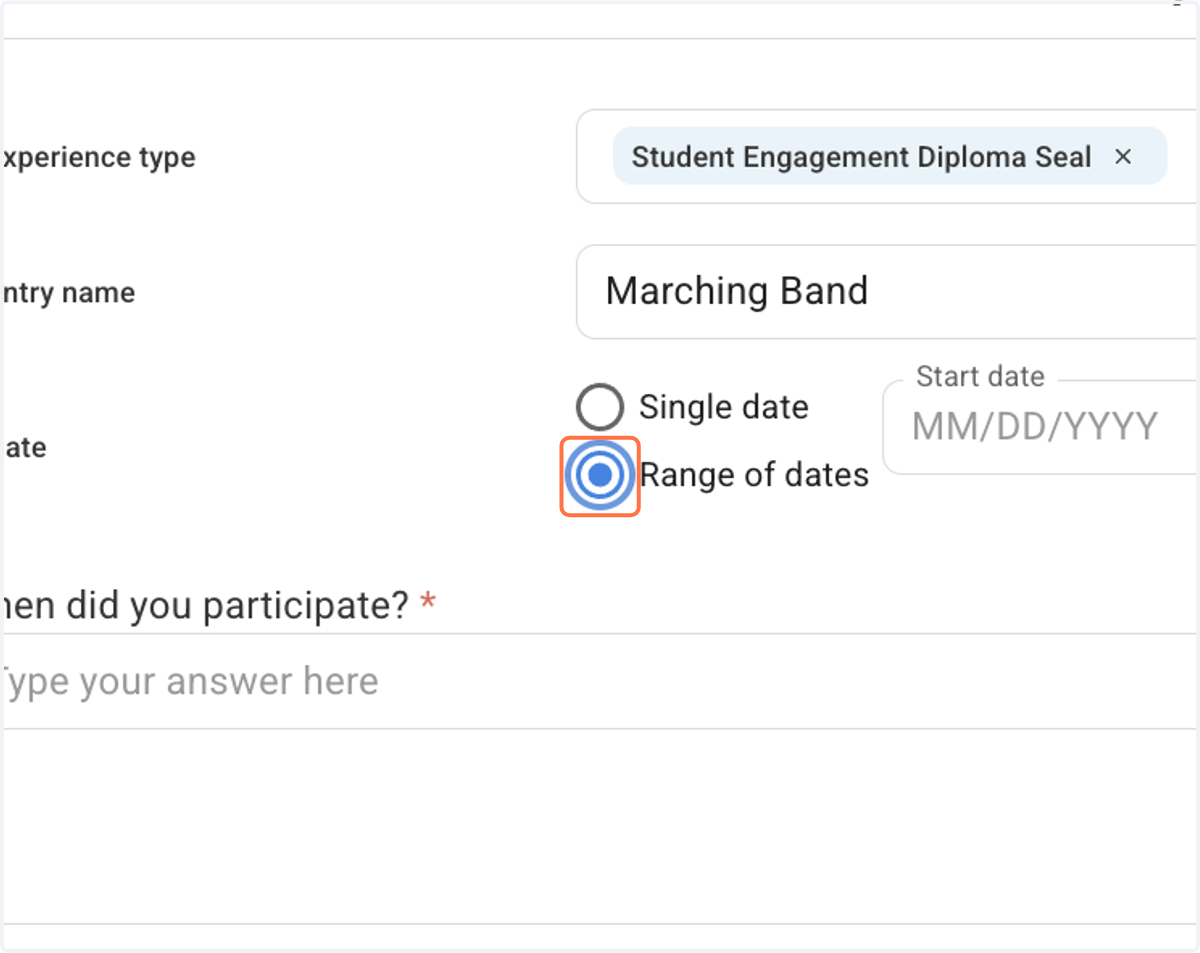Click the Student Engagement Diploma Seal chip text

[x=862, y=157]
